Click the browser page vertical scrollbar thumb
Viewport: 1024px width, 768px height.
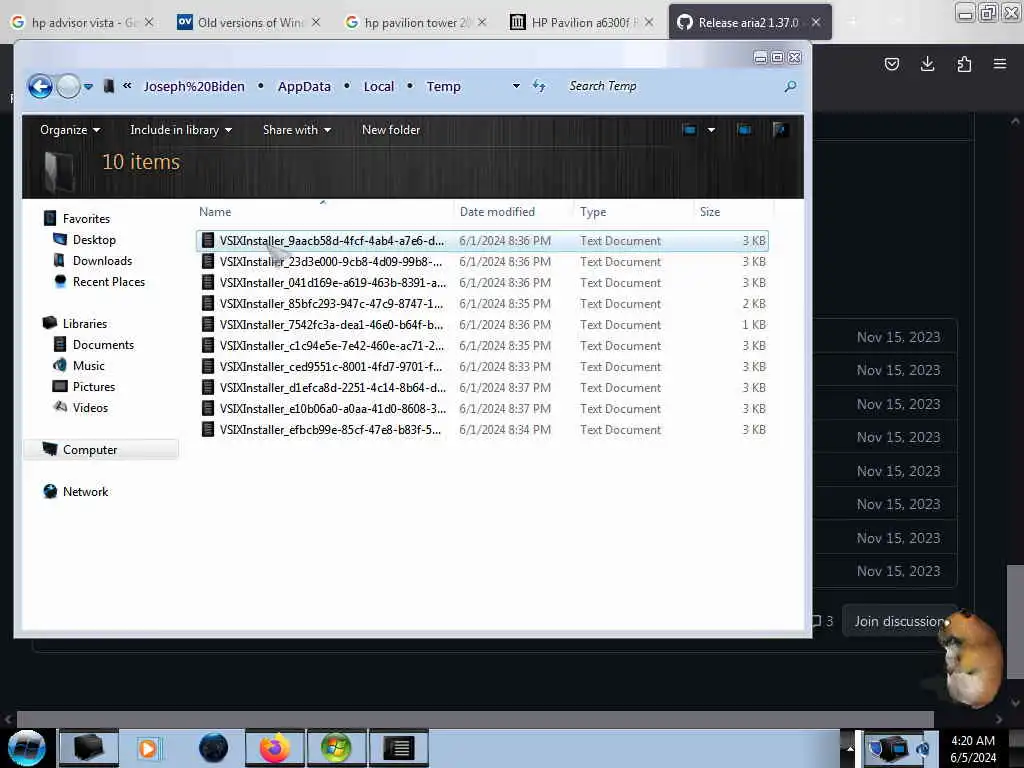1015,622
